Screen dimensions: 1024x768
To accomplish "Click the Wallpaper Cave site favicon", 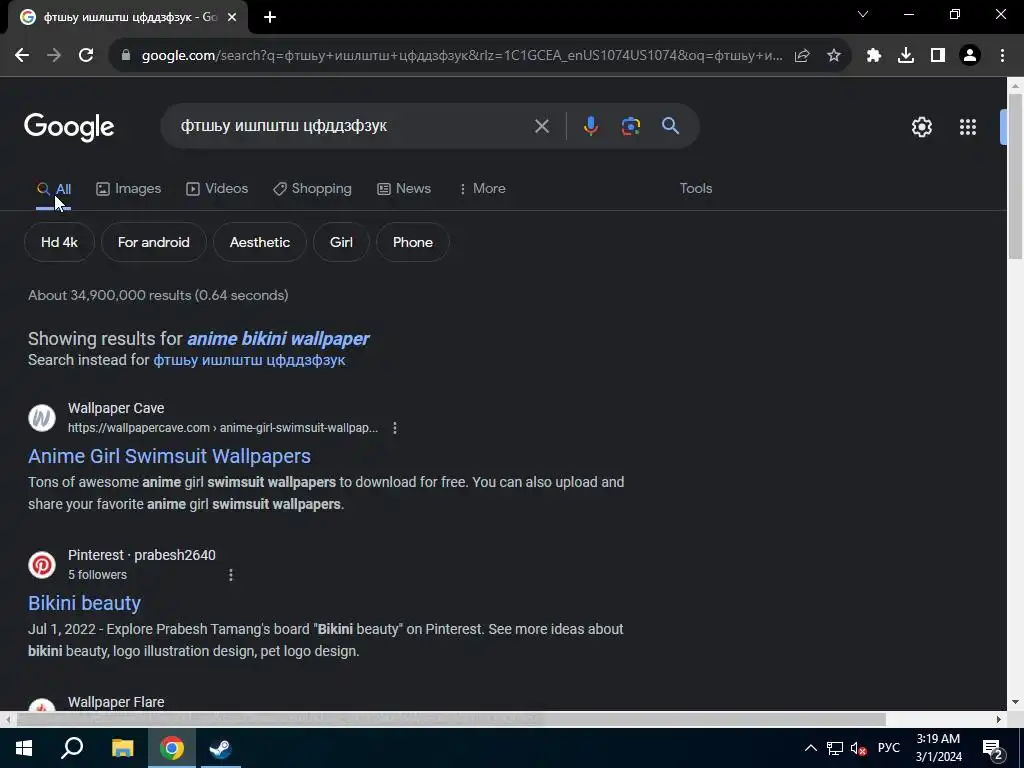I will (x=42, y=418).
